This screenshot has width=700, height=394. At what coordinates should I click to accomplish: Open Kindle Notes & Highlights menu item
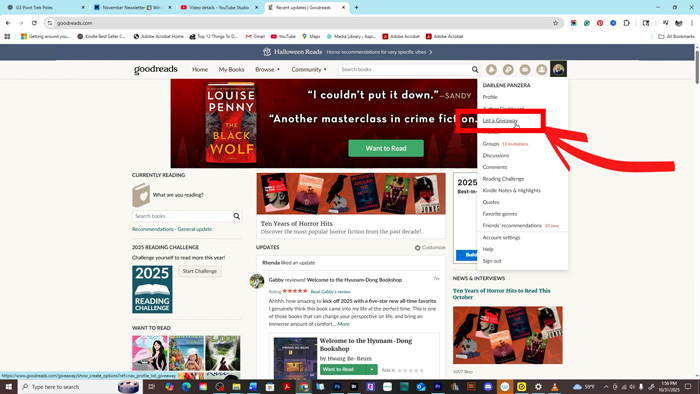coord(511,191)
